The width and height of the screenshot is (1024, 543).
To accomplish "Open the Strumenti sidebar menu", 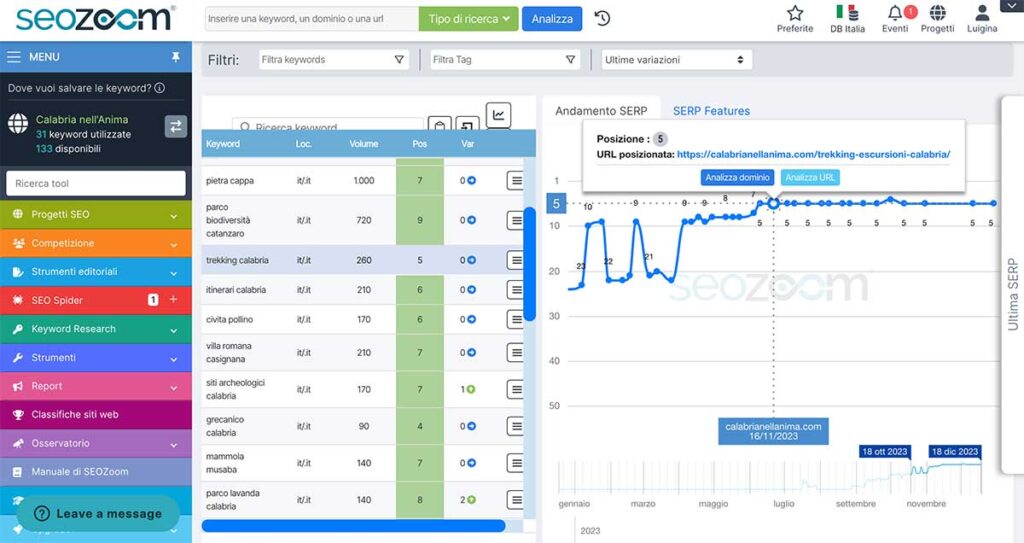I will click(96, 357).
